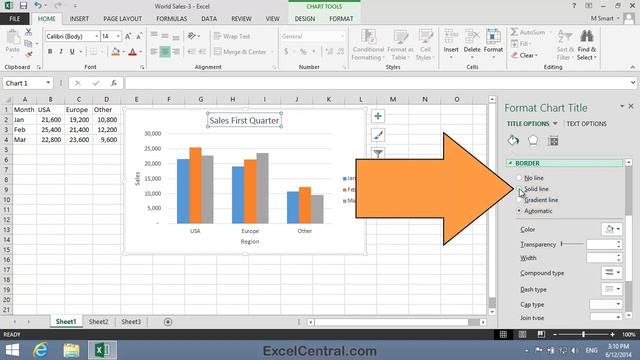Switch to FORMAT chart tools tab
The width and height of the screenshot is (640, 360).
341,19
